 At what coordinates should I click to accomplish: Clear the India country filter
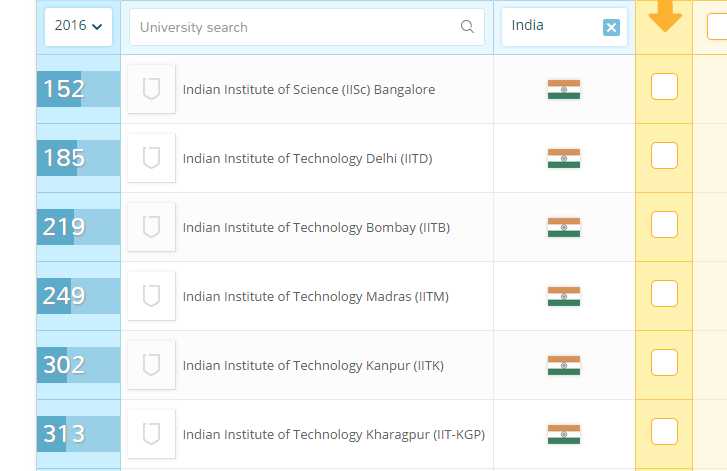click(611, 27)
